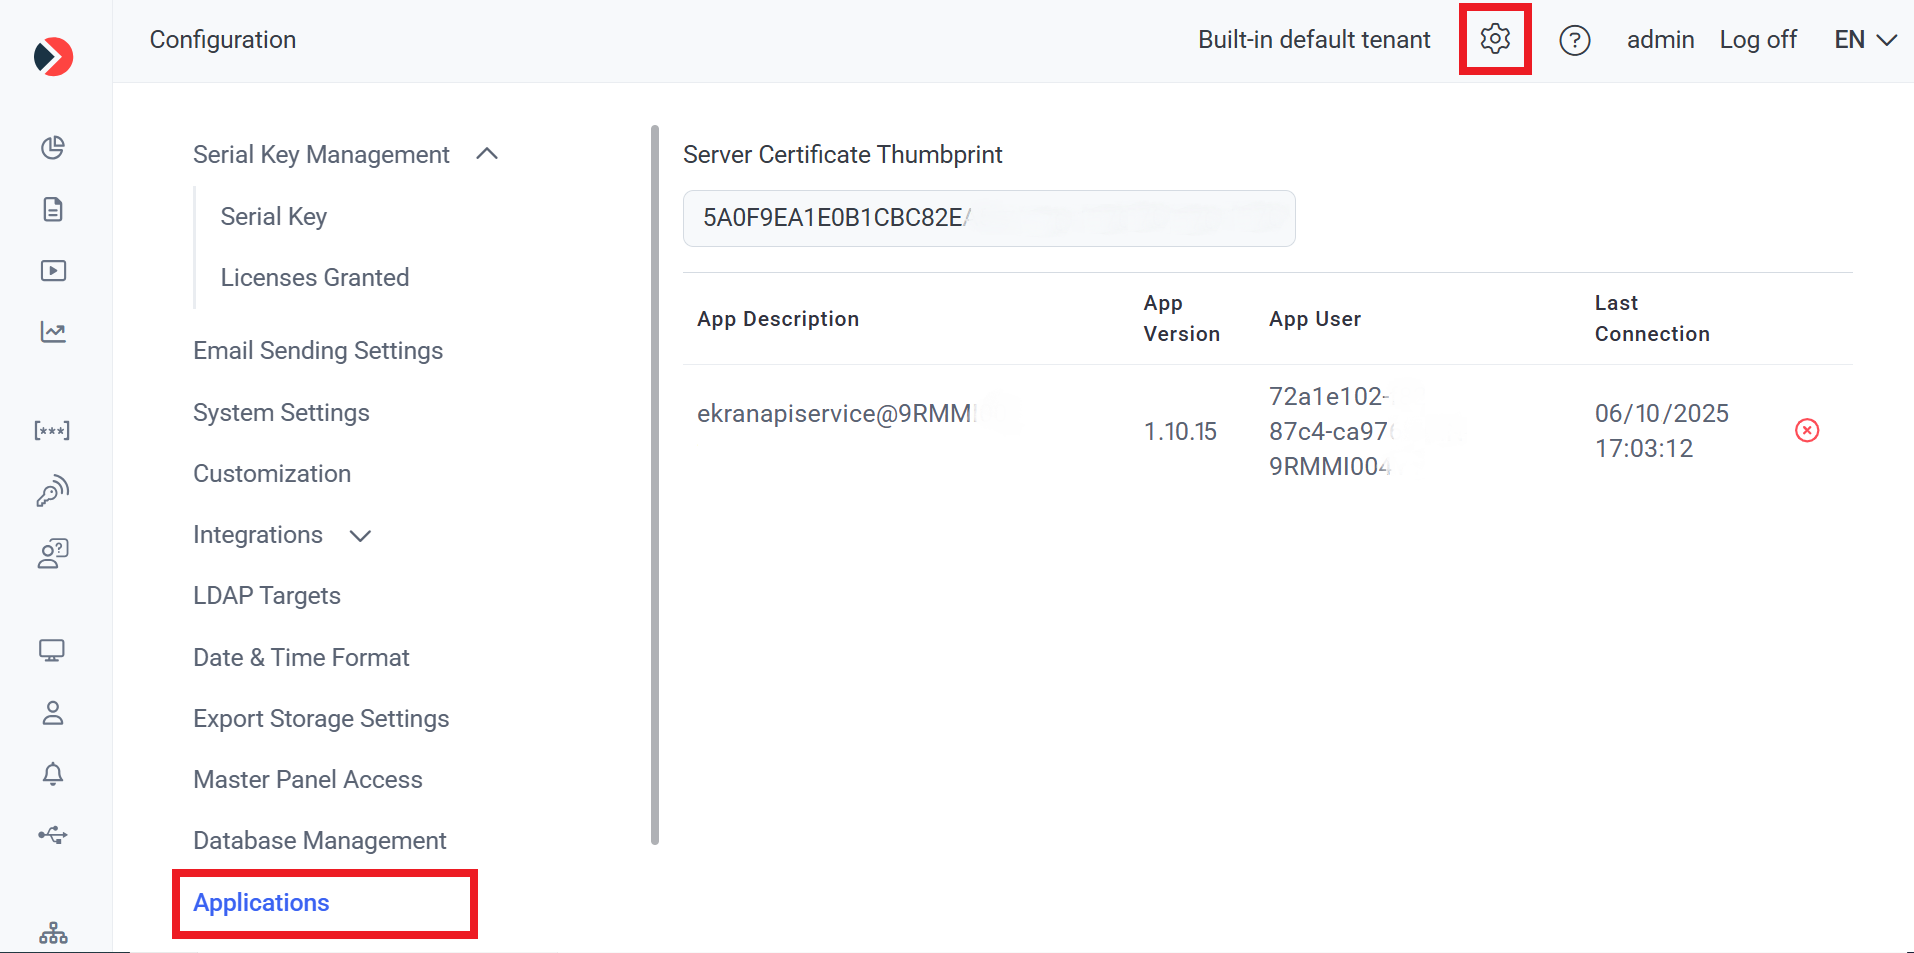This screenshot has width=1914, height=953.
Task: Select Database Management menu item
Action: coord(319,841)
